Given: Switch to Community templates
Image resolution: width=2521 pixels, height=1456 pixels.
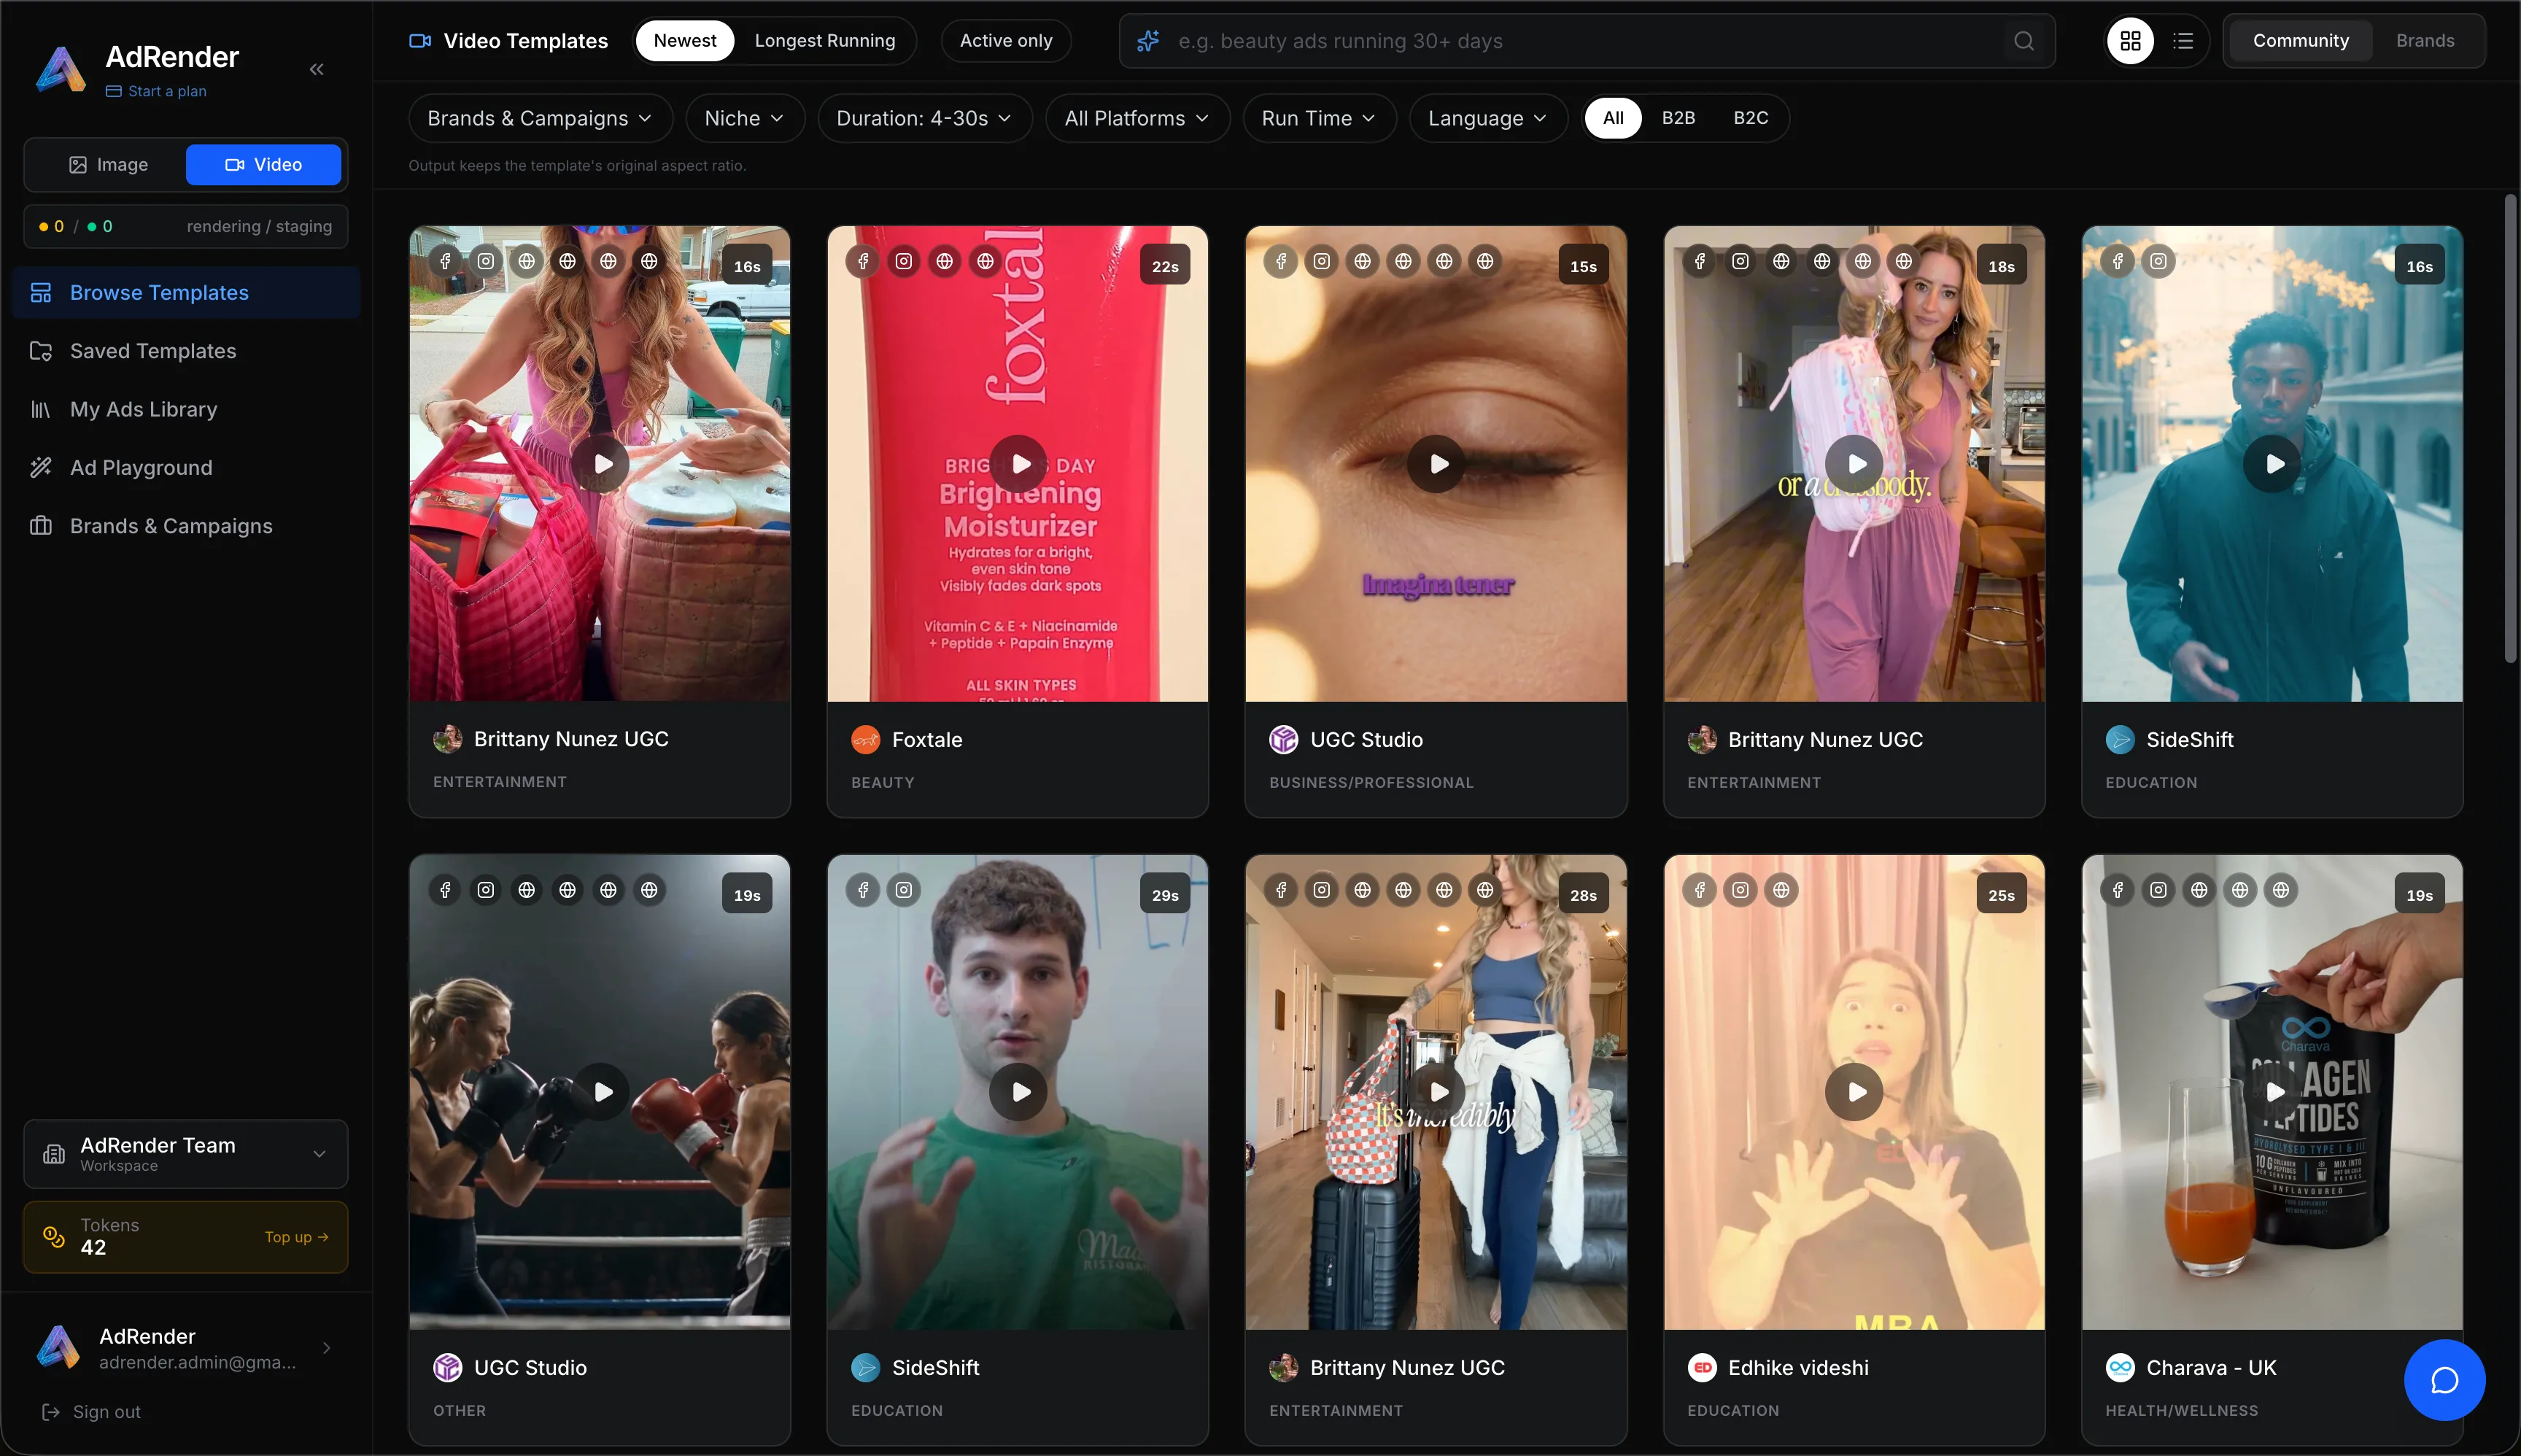Looking at the screenshot, I should click(x=2300, y=41).
